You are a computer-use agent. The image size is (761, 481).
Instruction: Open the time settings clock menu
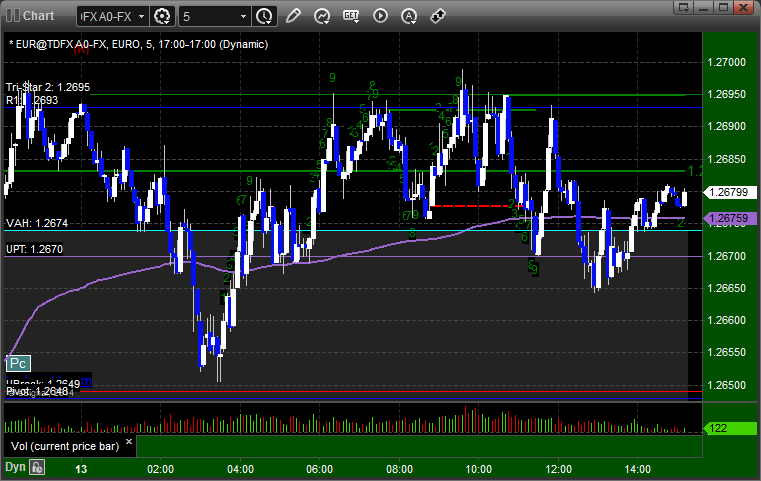pos(265,17)
